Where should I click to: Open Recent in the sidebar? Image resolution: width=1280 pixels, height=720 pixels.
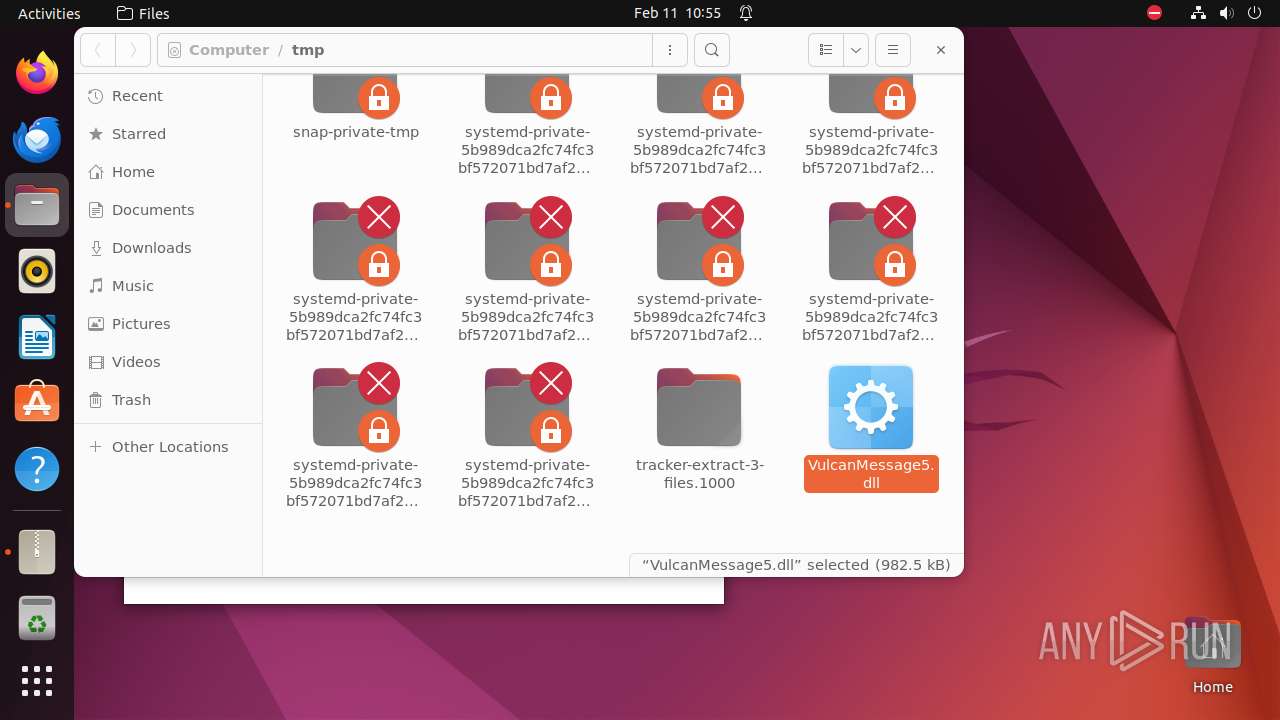(169, 96)
